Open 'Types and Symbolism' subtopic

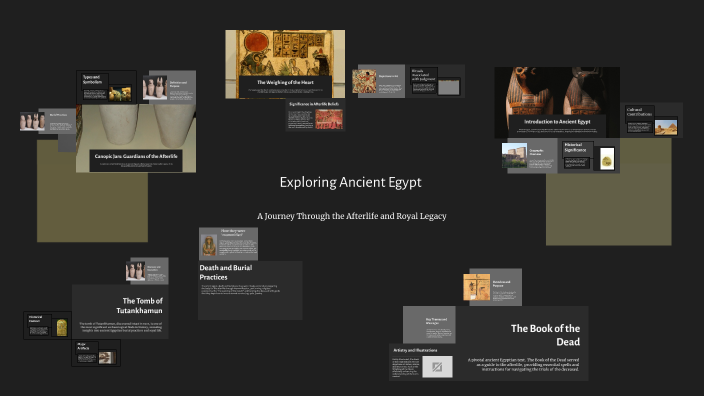point(106,87)
